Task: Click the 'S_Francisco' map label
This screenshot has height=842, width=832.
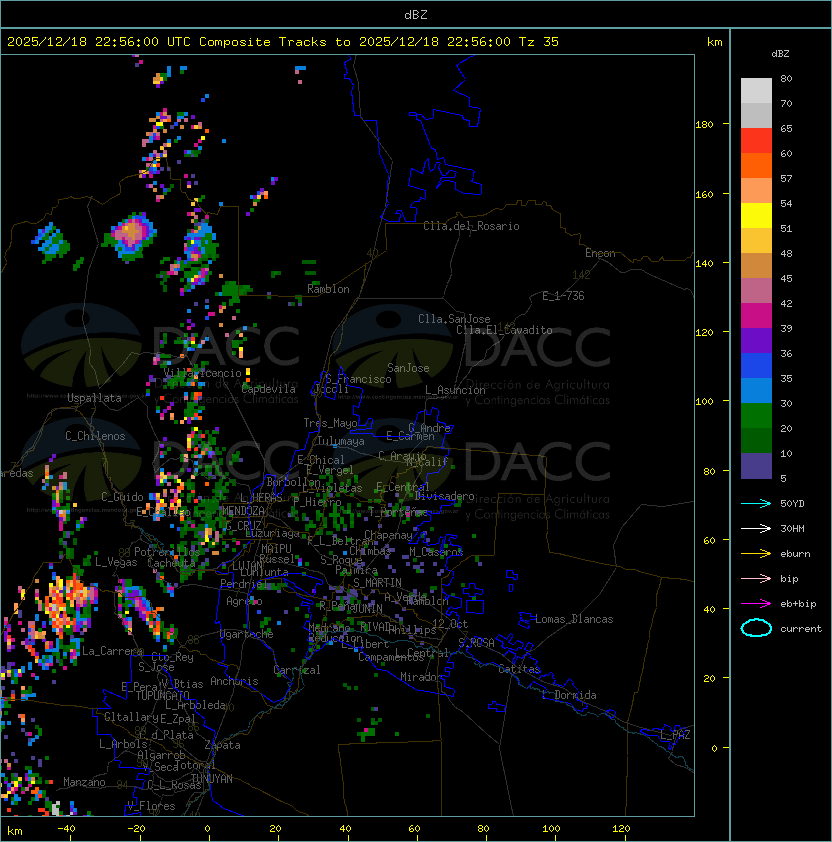Action: [x=358, y=379]
